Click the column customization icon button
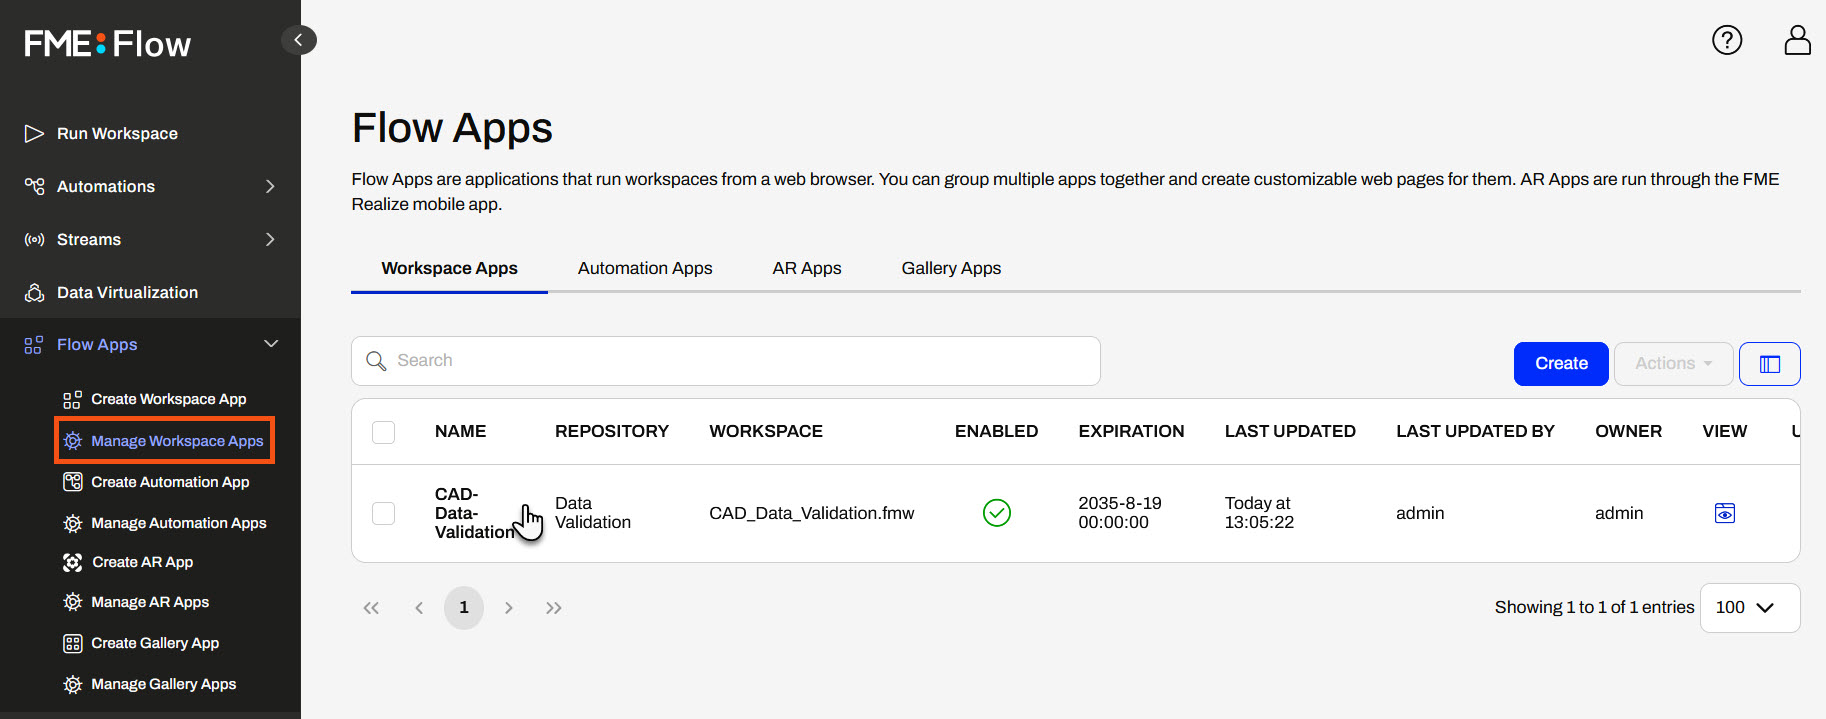The height and width of the screenshot is (719, 1826). (x=1769, y=364)
